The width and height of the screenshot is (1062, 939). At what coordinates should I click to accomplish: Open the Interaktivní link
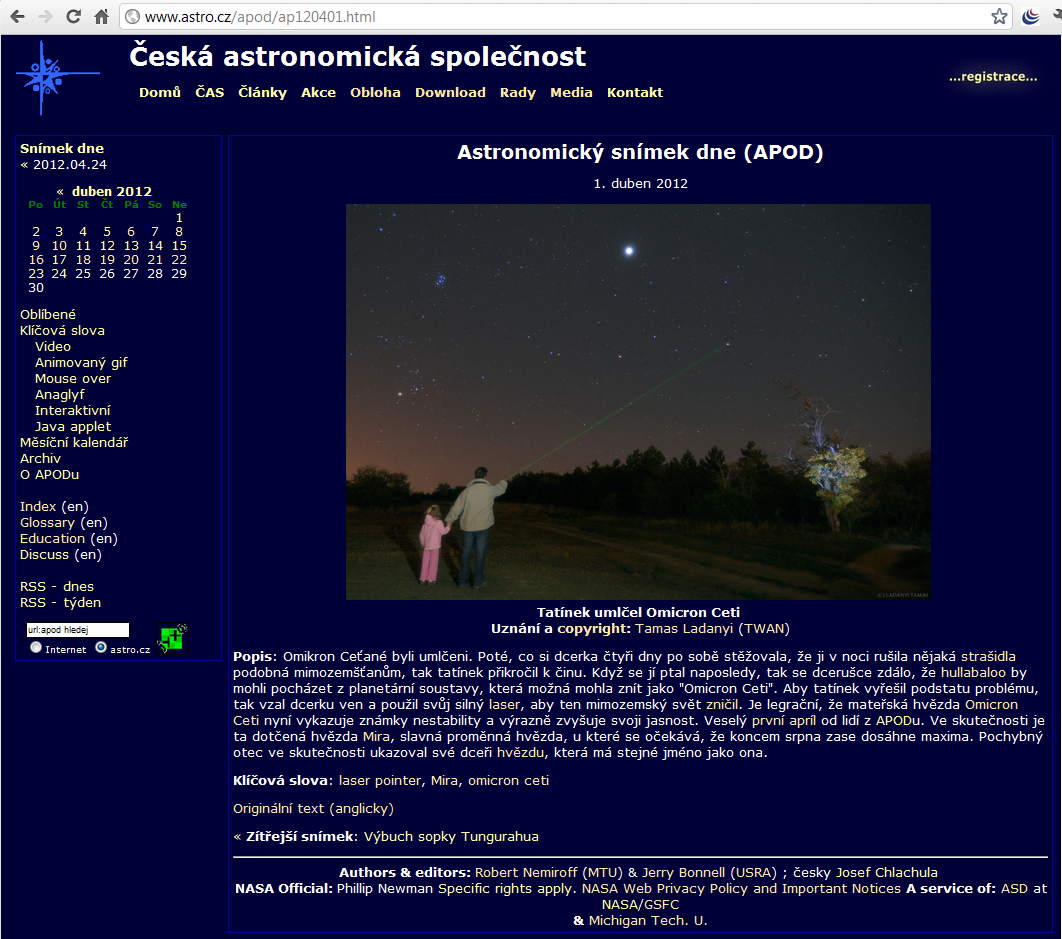coord(72,411)
